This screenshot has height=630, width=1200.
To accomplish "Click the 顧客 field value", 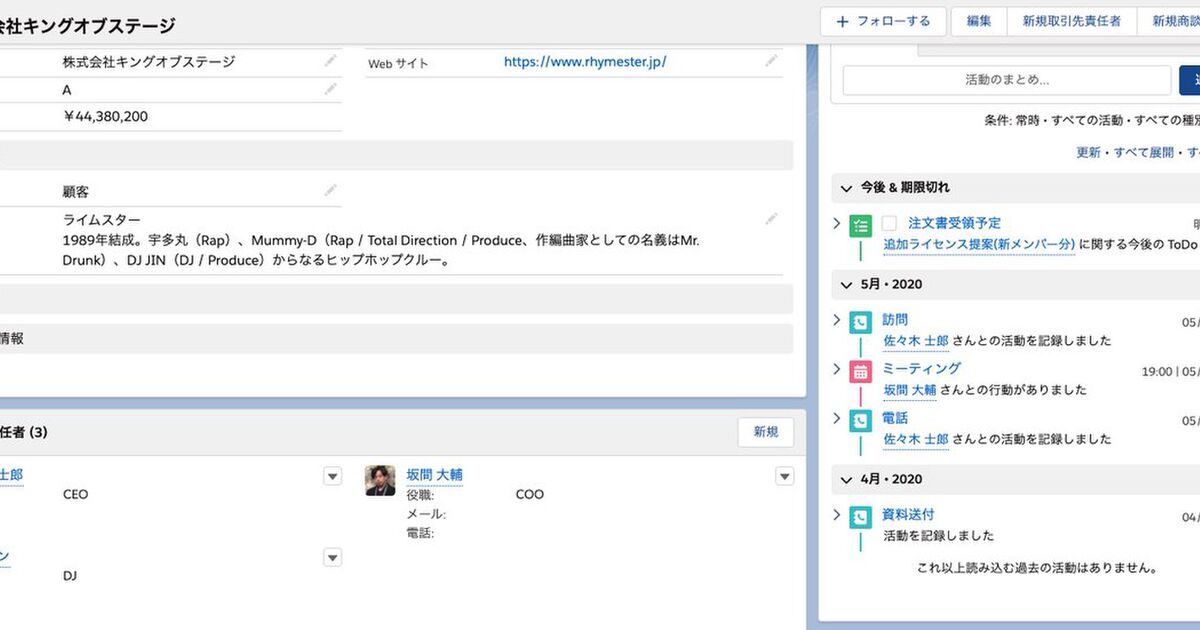I will [x=76, y=191].
